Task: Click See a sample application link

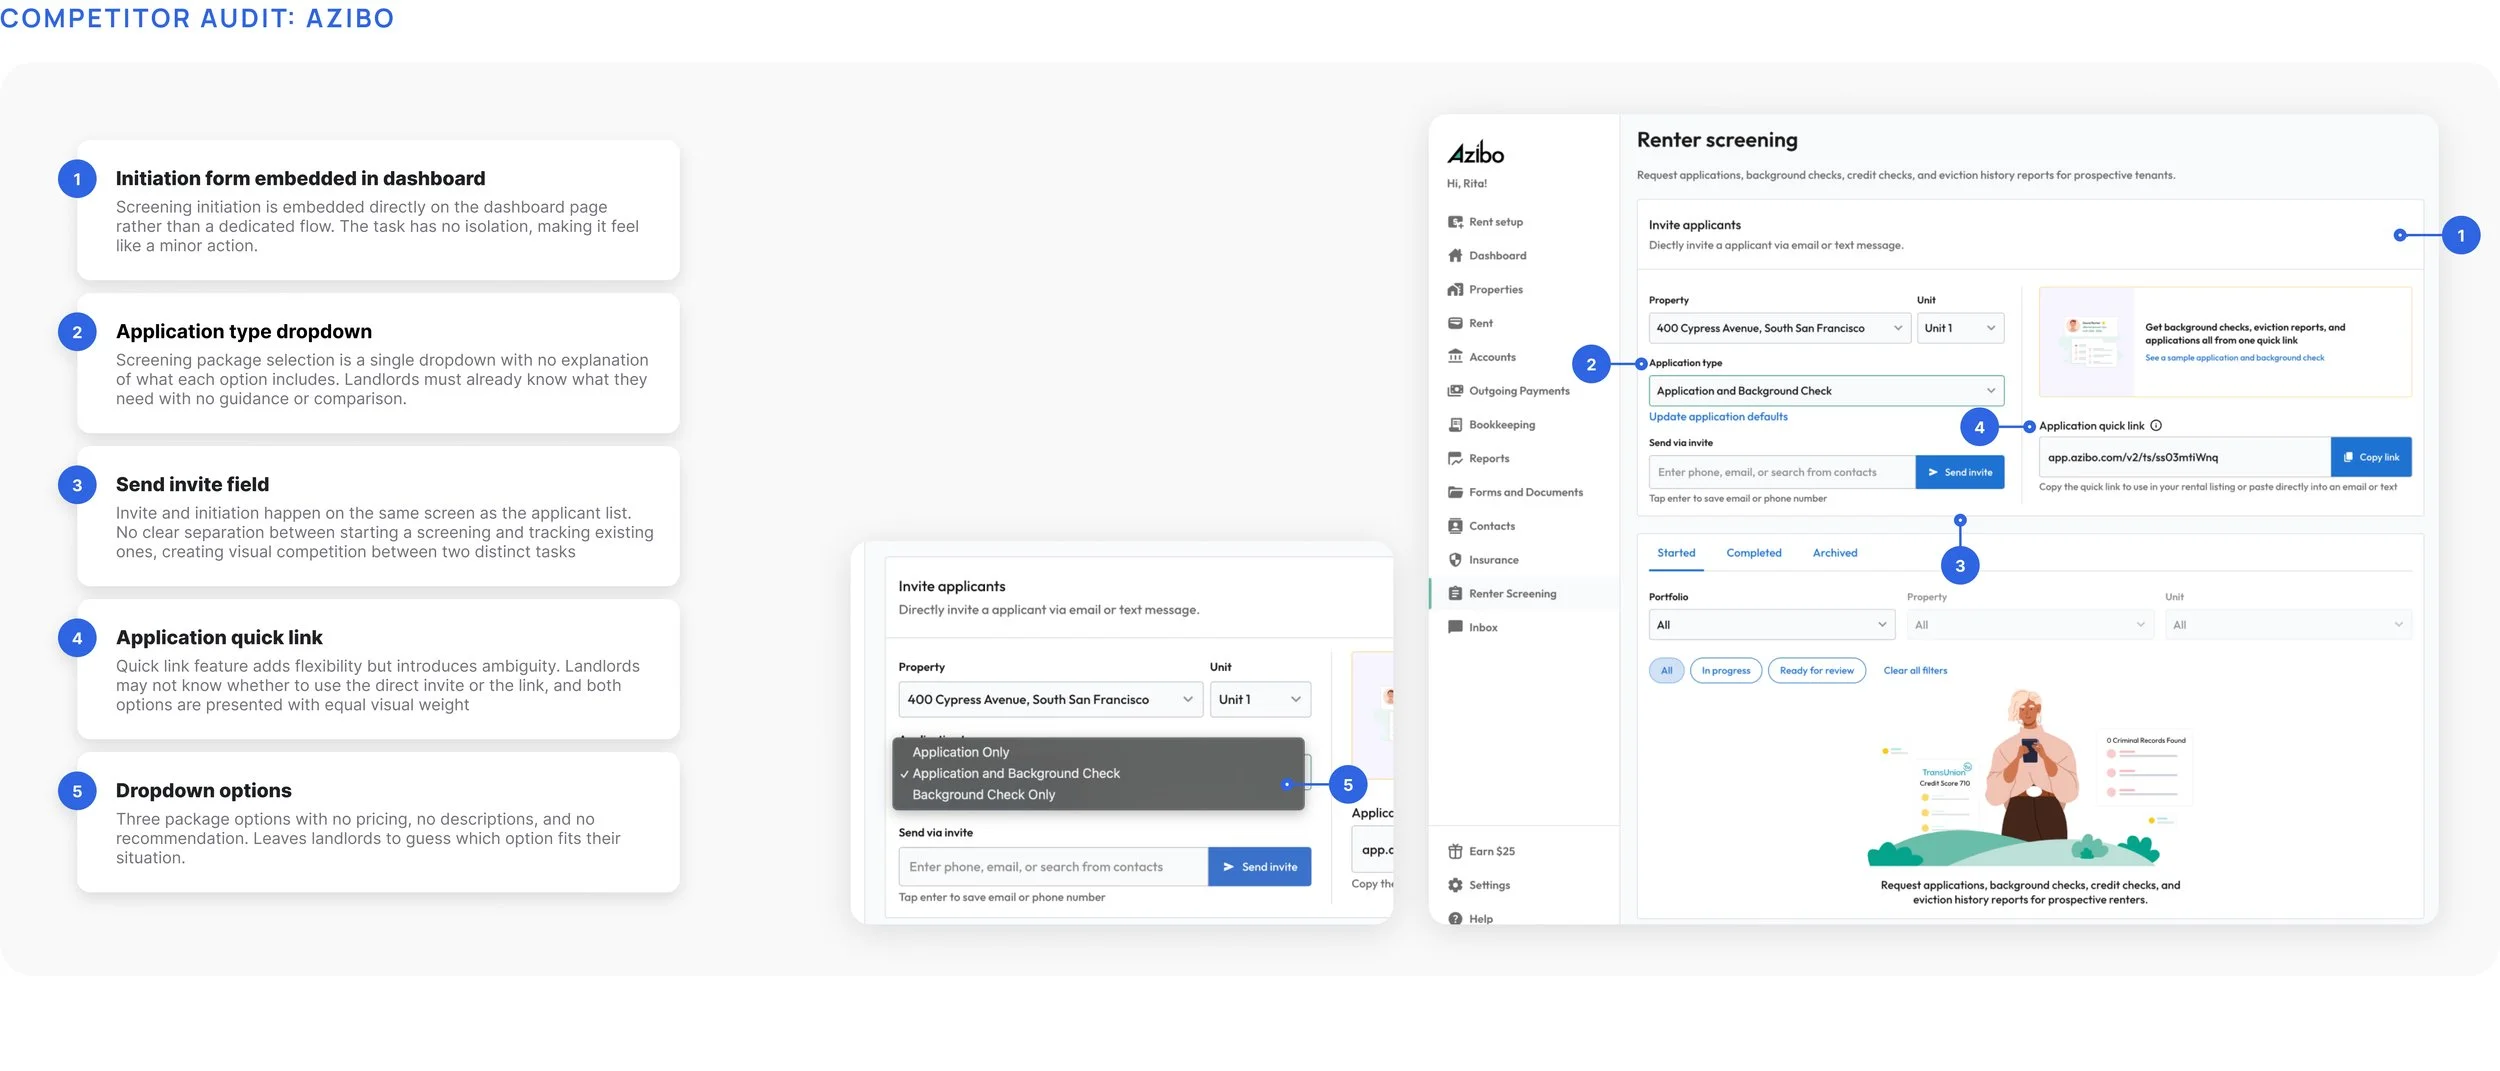Action: pos(2234,358)
